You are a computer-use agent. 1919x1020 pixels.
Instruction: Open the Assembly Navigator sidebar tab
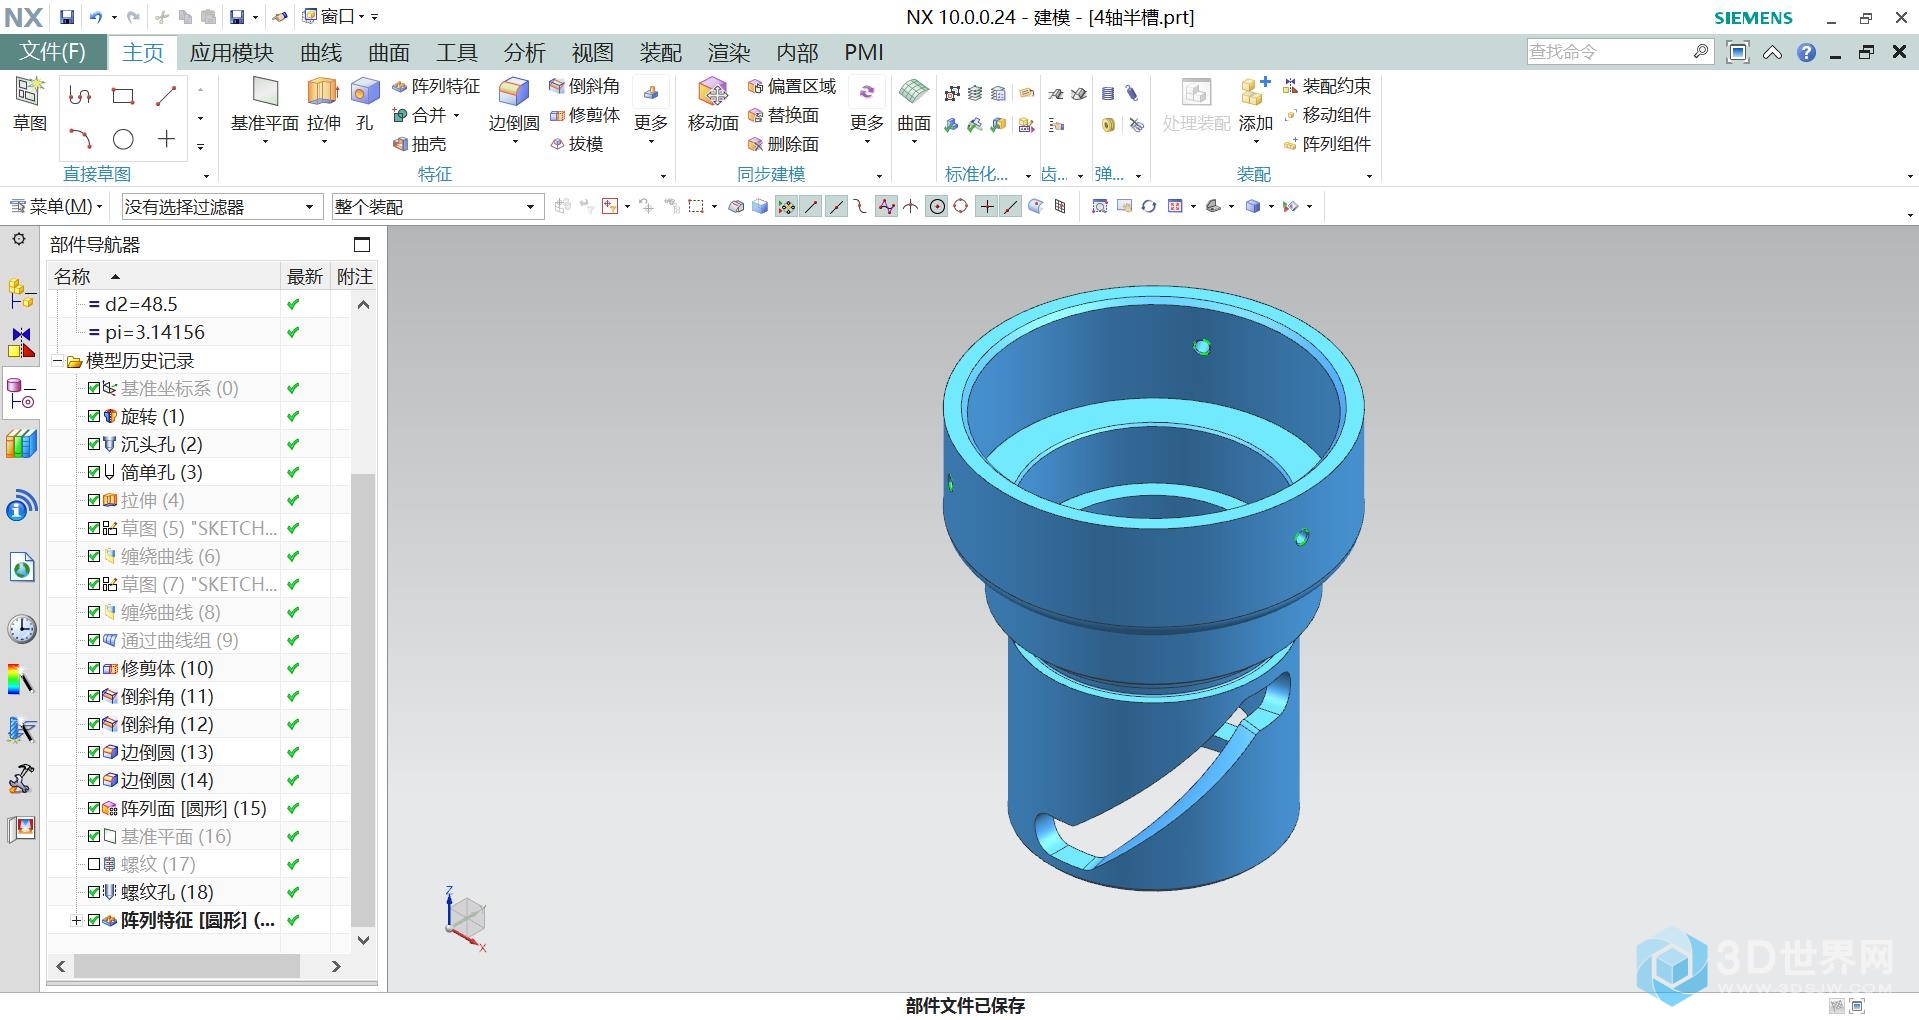point(21,293)
